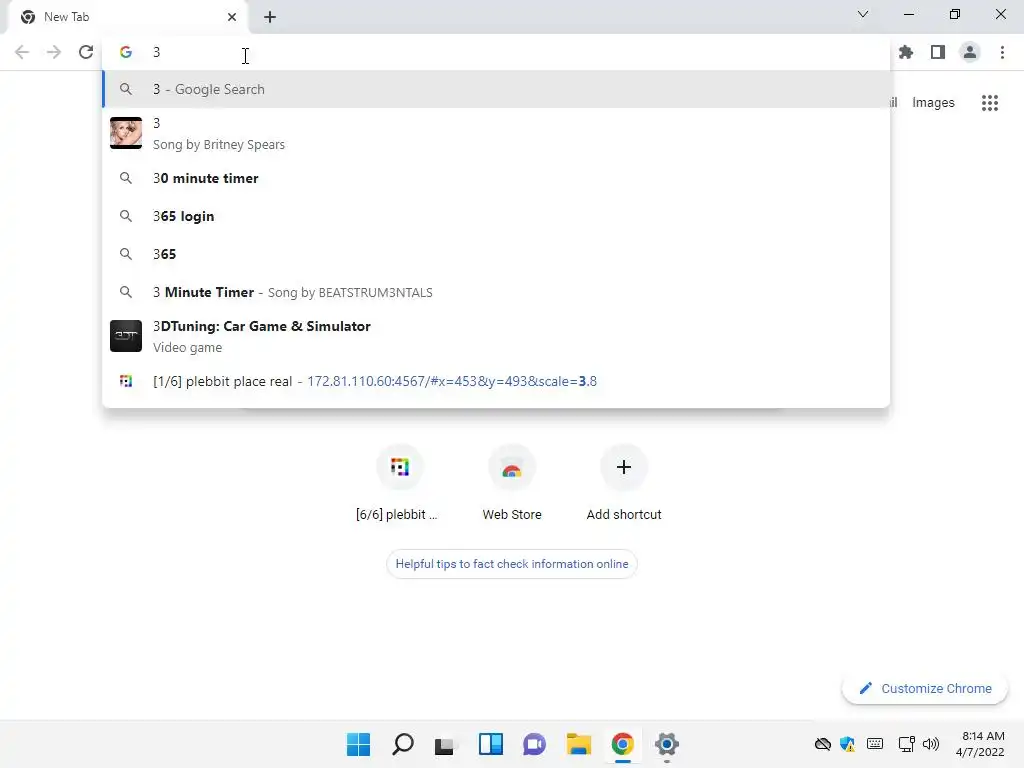The width and height of the screenshot is (1024, 768).
Task: Open '[1/6] plebbit place real' history suggestion
Action: [496, 381]
